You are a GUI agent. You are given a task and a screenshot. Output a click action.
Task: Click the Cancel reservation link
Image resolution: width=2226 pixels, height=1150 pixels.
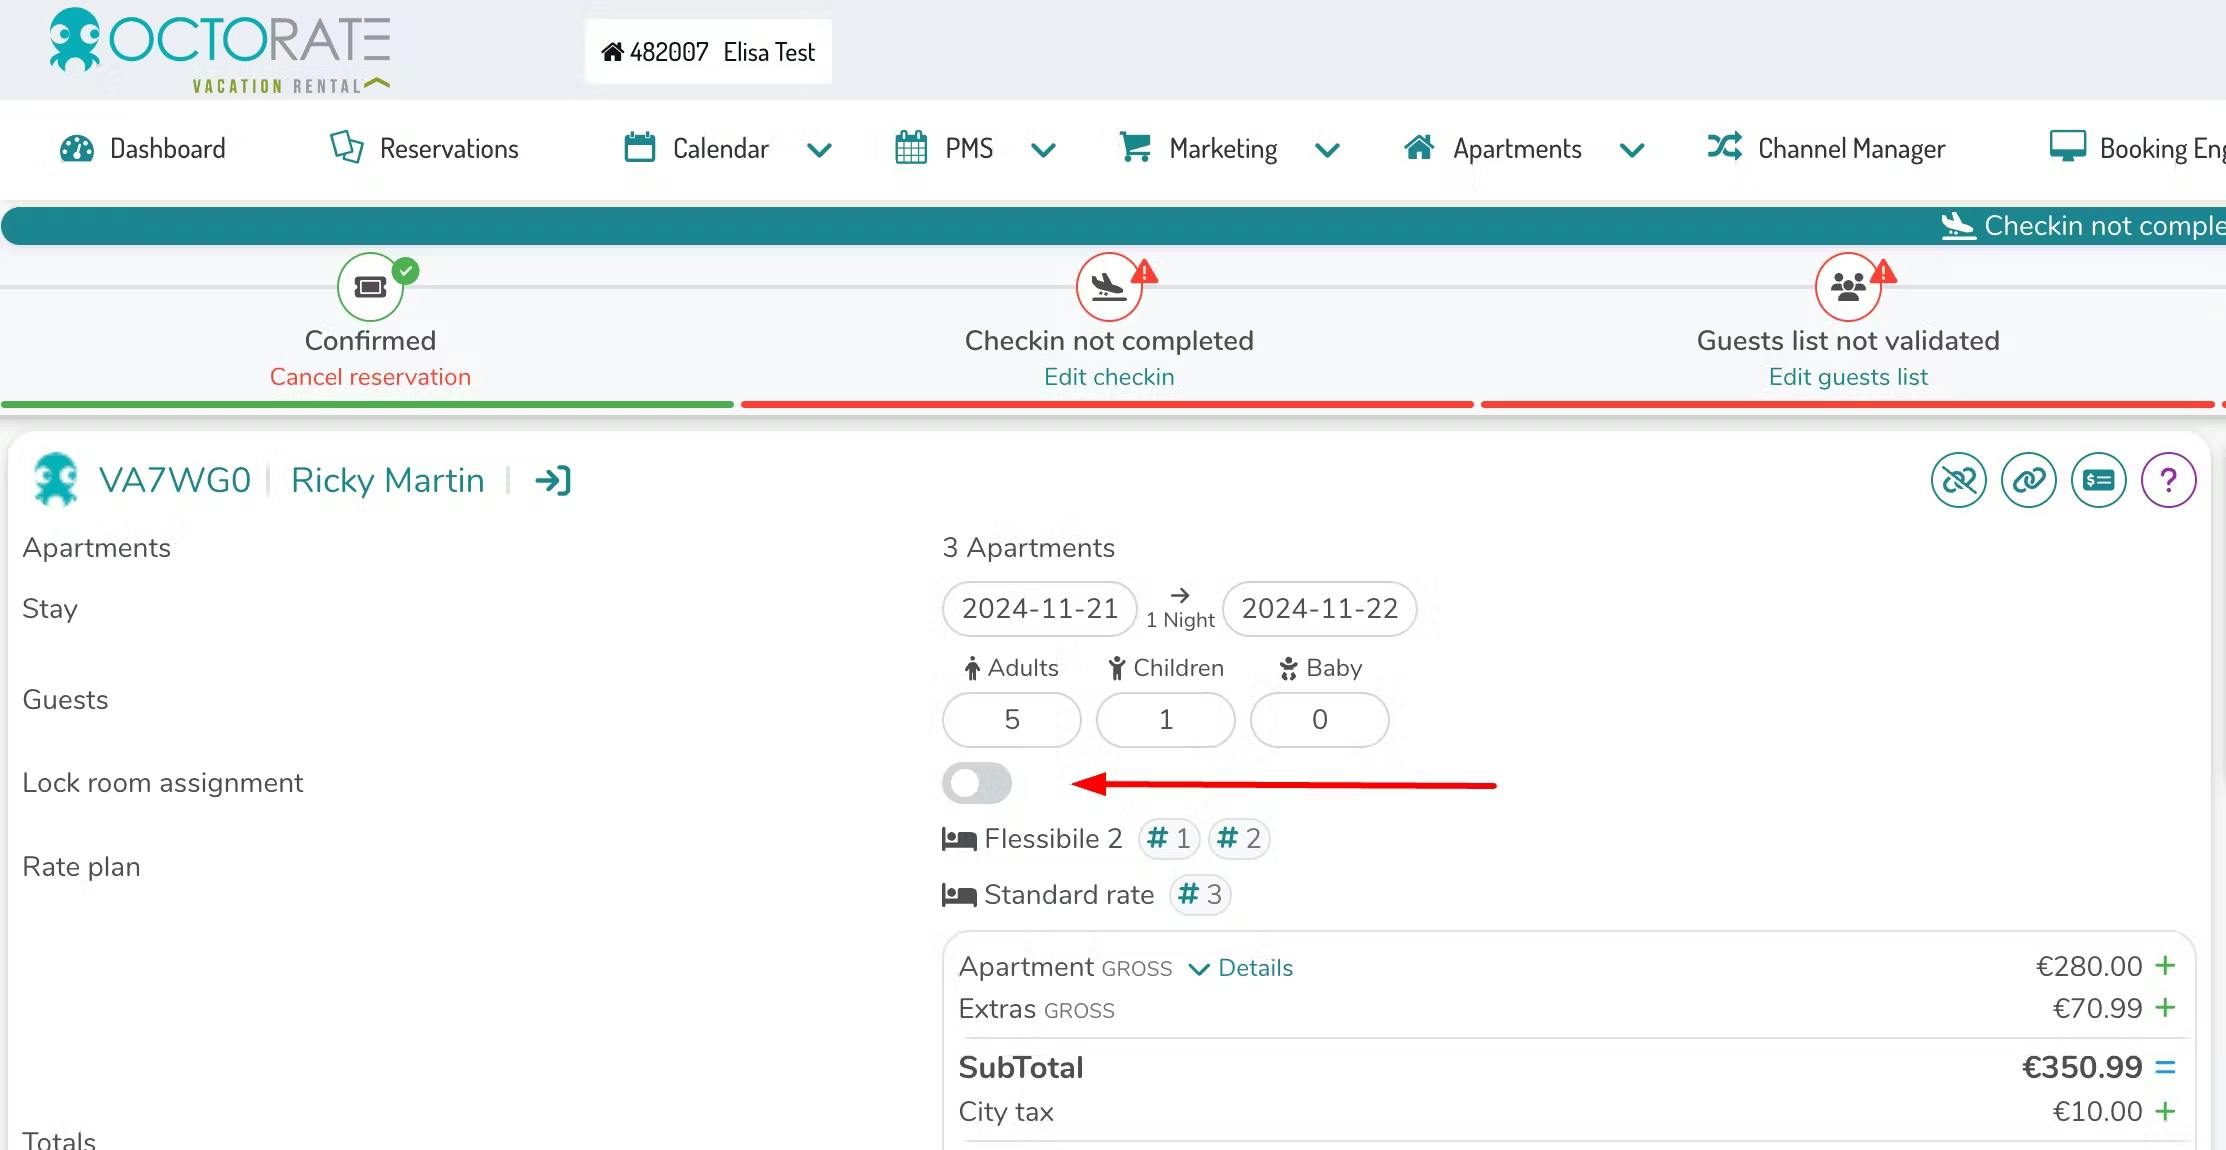click(370, 377)
